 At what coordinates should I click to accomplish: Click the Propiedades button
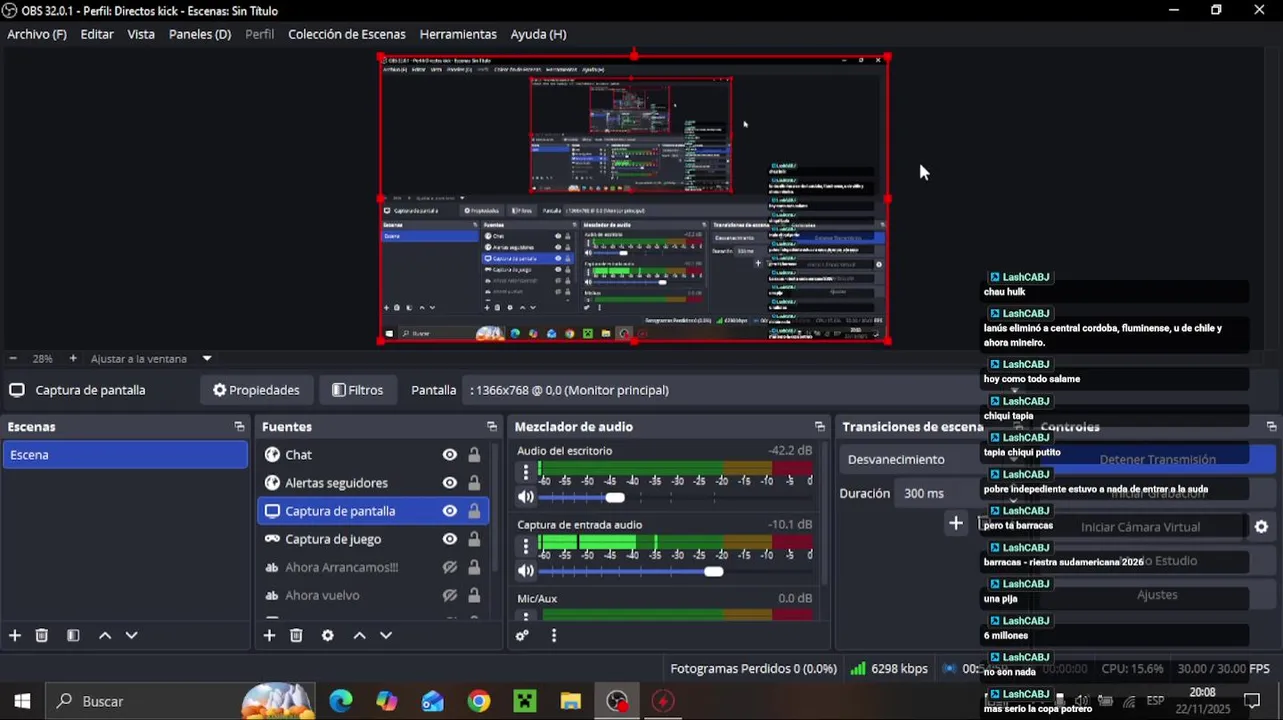tap(256, 390)
